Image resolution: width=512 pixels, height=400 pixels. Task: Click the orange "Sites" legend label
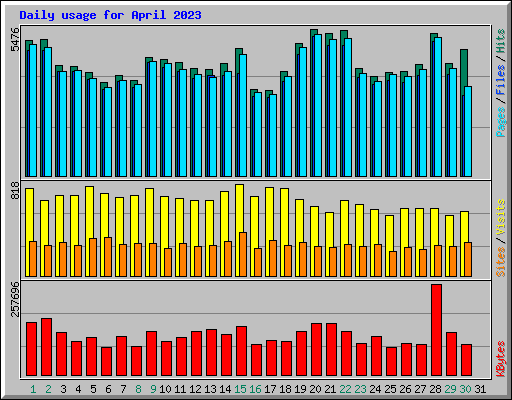point(501,262)
